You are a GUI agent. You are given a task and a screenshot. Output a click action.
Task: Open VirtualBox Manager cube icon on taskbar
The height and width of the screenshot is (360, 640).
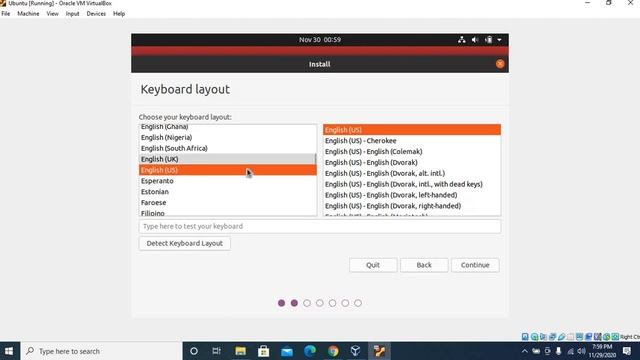(x=356, y=351)
